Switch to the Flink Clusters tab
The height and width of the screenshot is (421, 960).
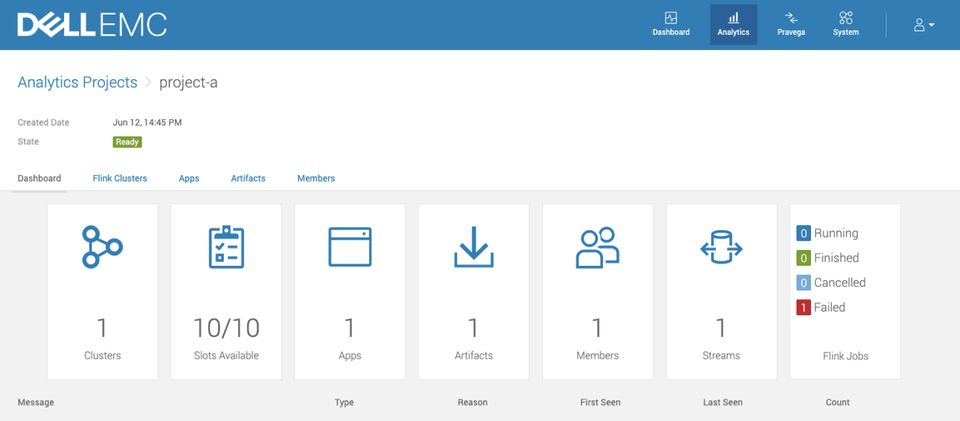click(x=120, y=178)
